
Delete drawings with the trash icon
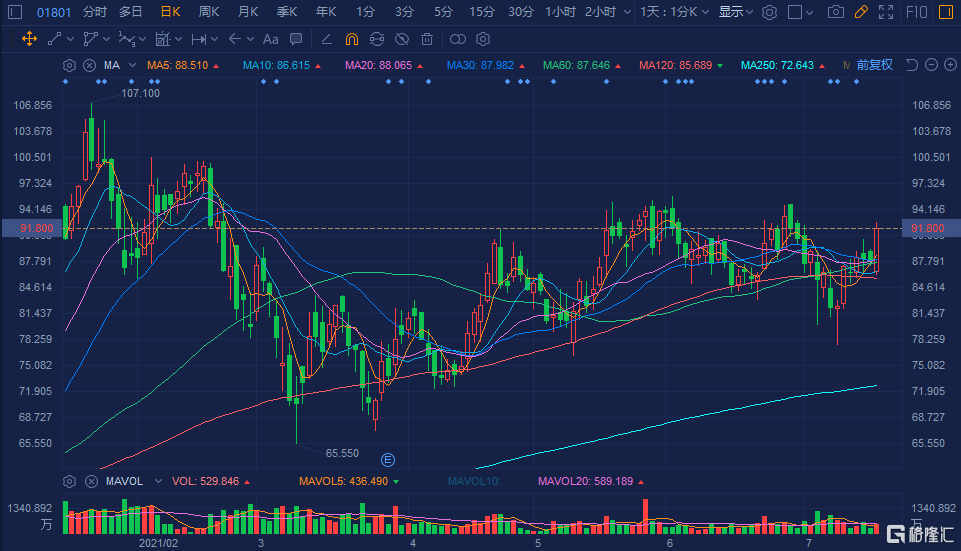pyautogui.click(x=427, y=39)
